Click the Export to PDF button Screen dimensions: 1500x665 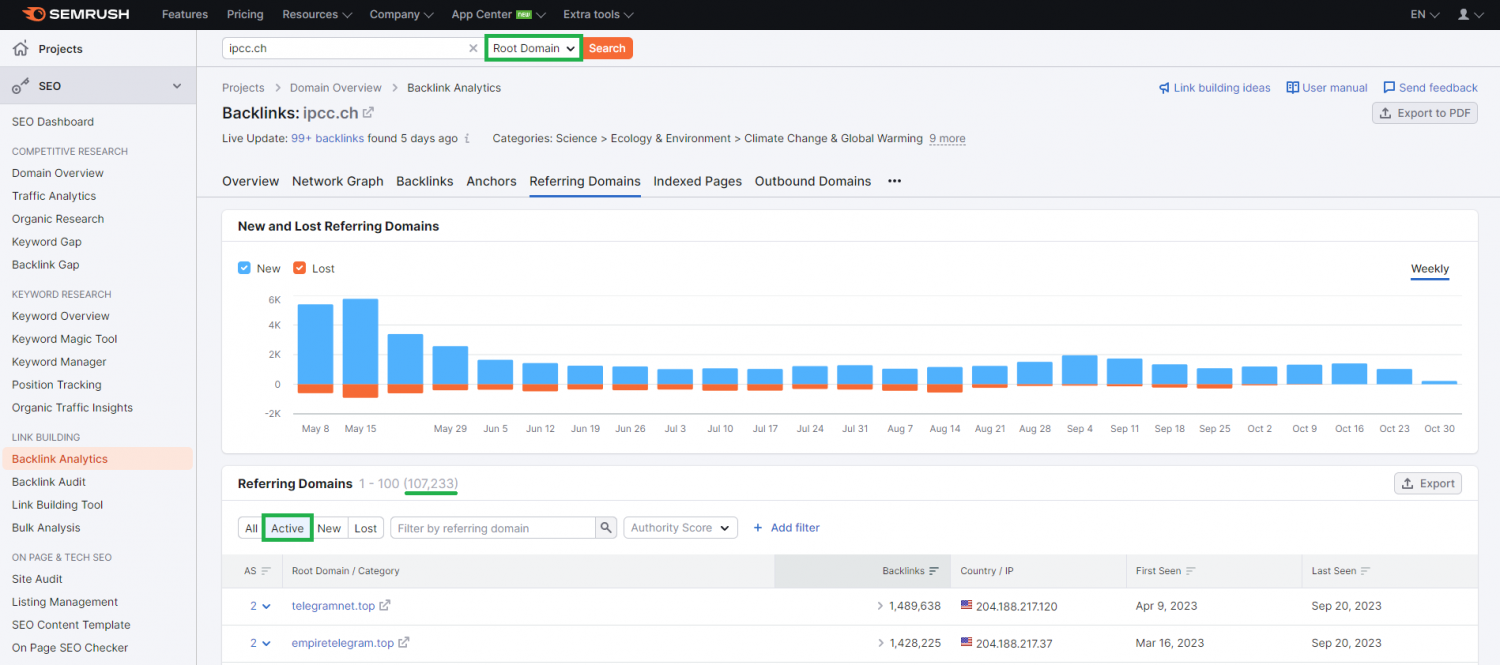coord(1424,112)
